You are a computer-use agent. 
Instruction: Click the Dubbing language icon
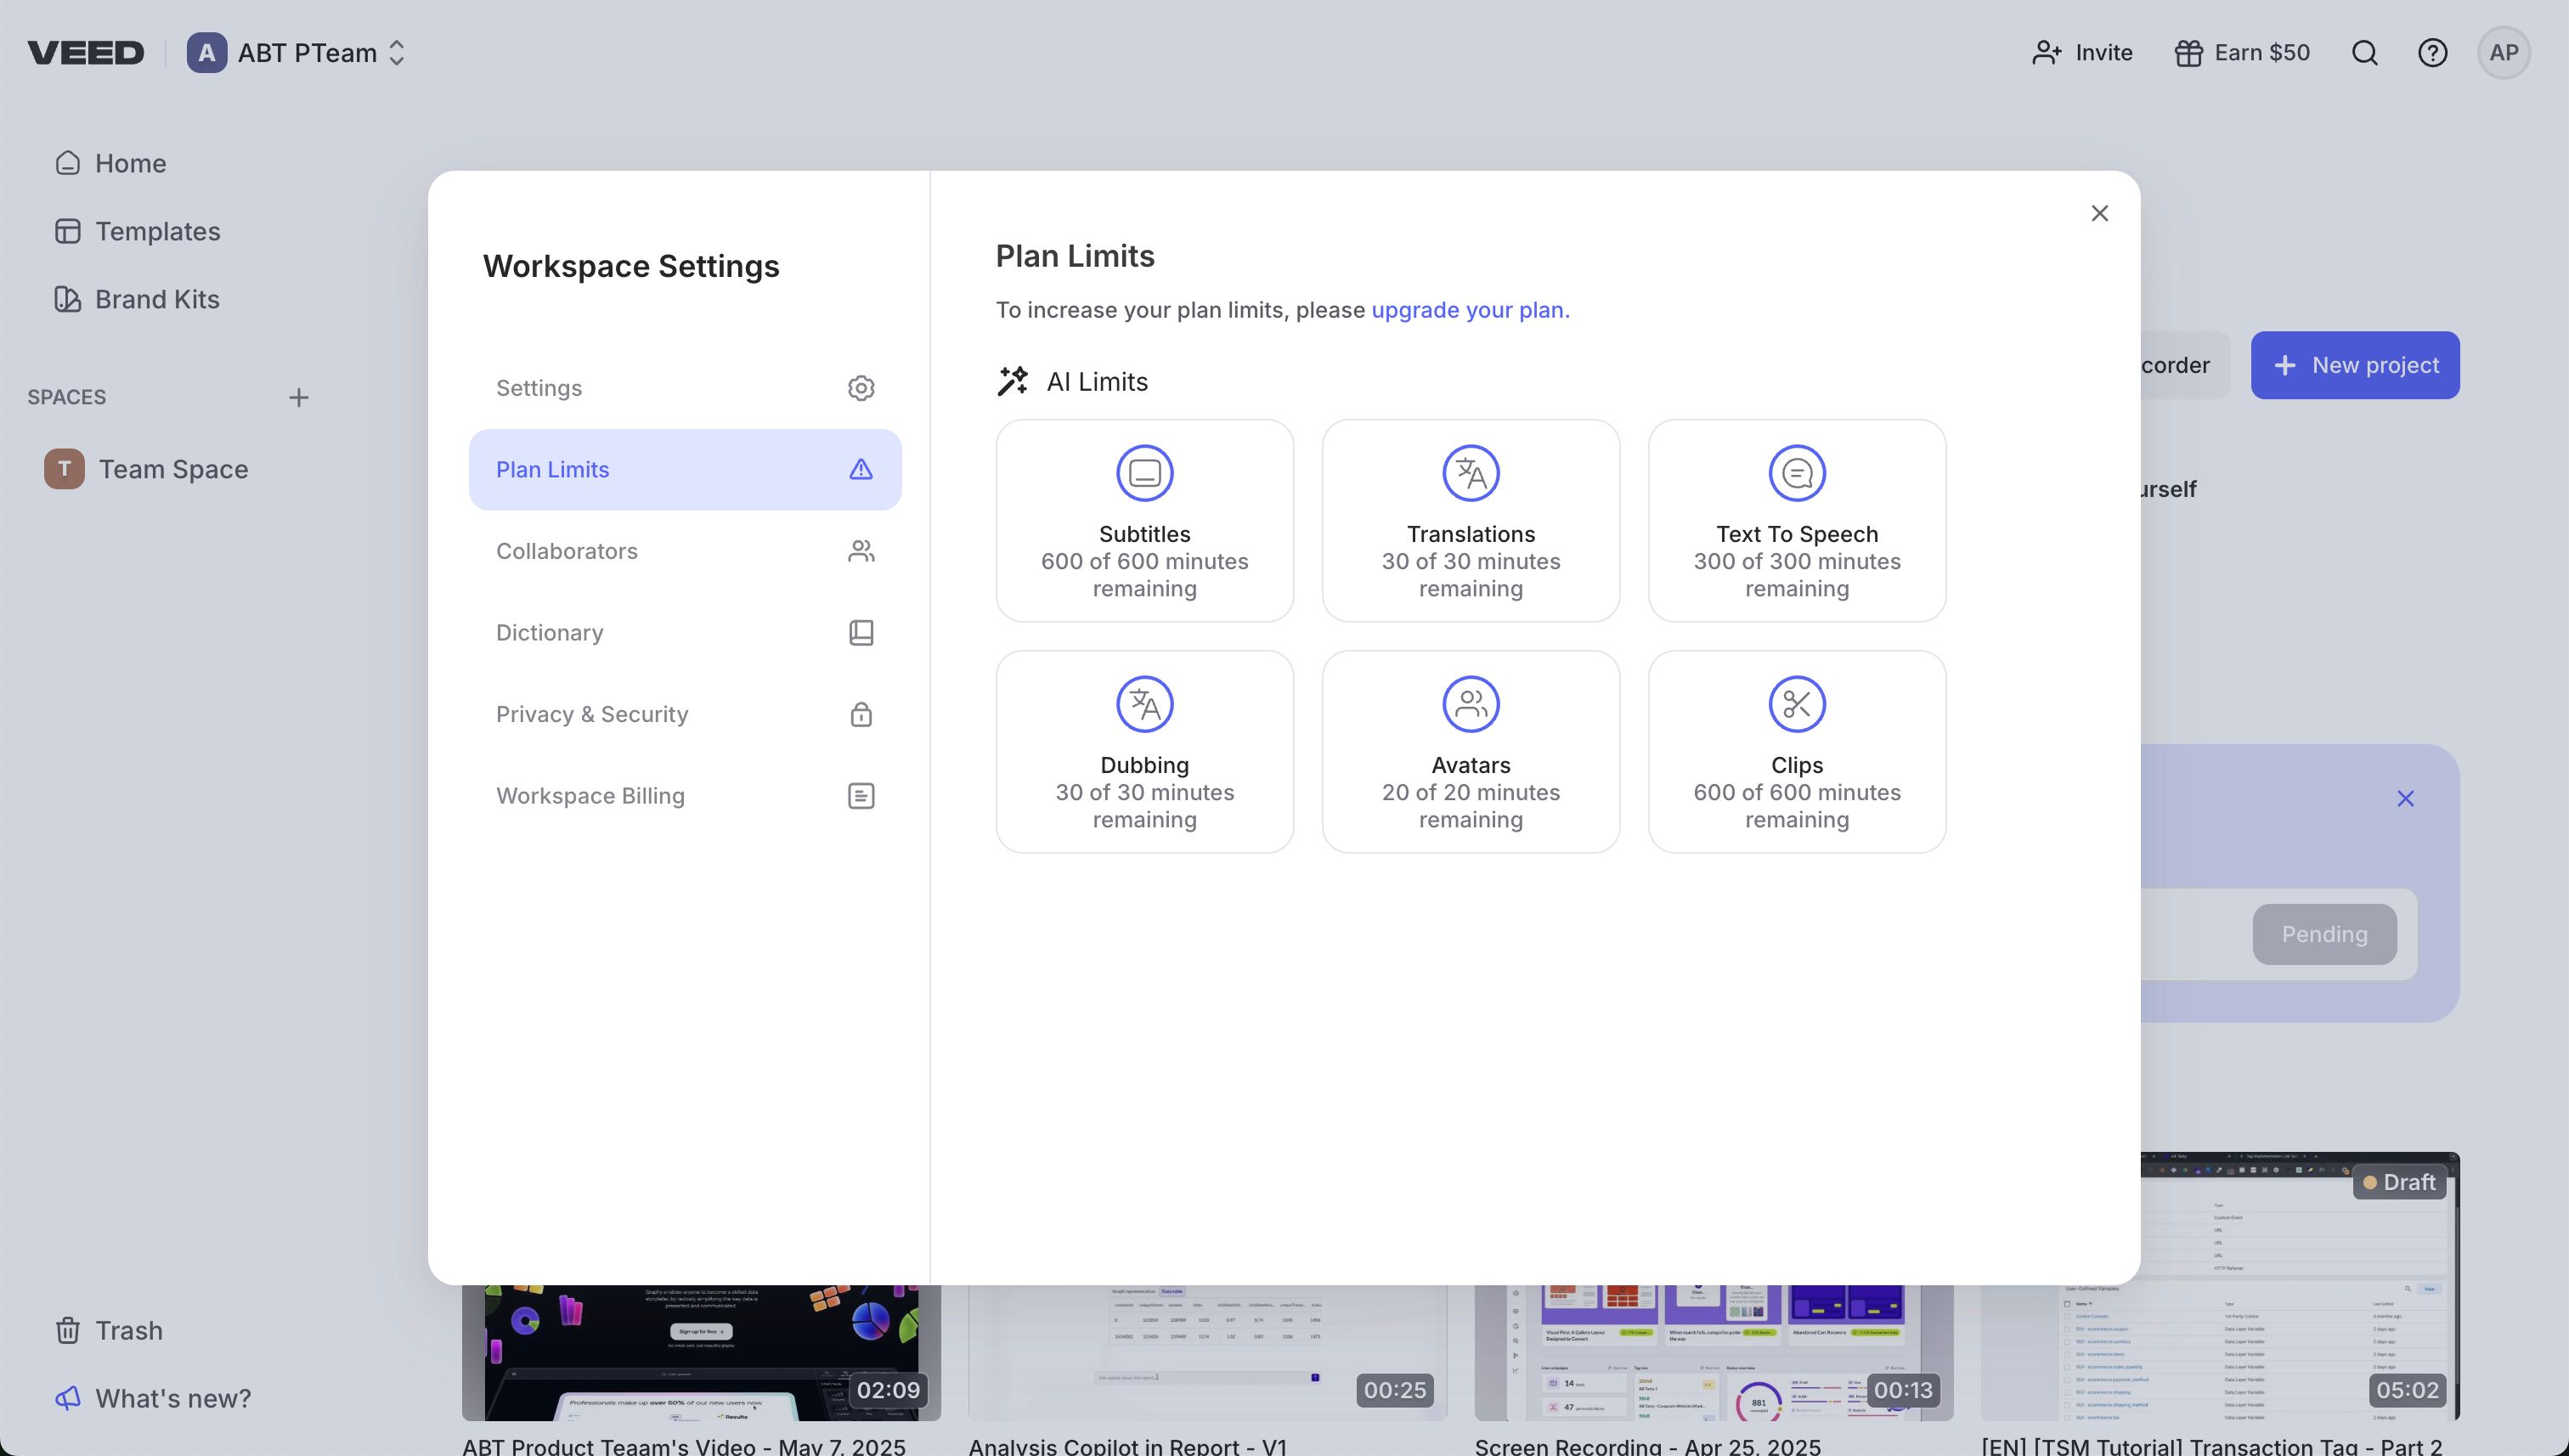pyautogui.click(x=1144, y=704)
